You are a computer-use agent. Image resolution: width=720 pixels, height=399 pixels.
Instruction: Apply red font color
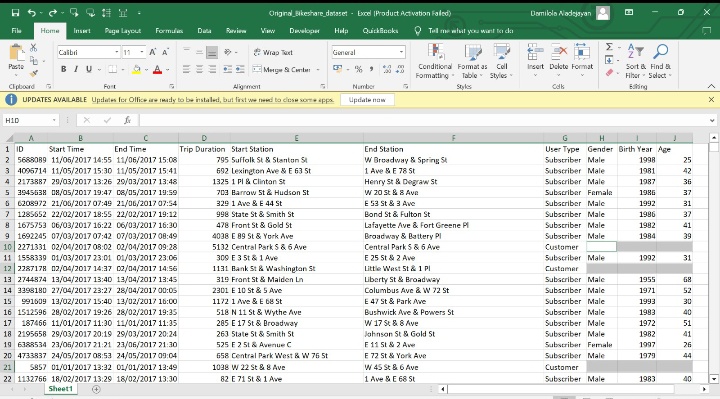pyautogui.click(x=158, y=69)
